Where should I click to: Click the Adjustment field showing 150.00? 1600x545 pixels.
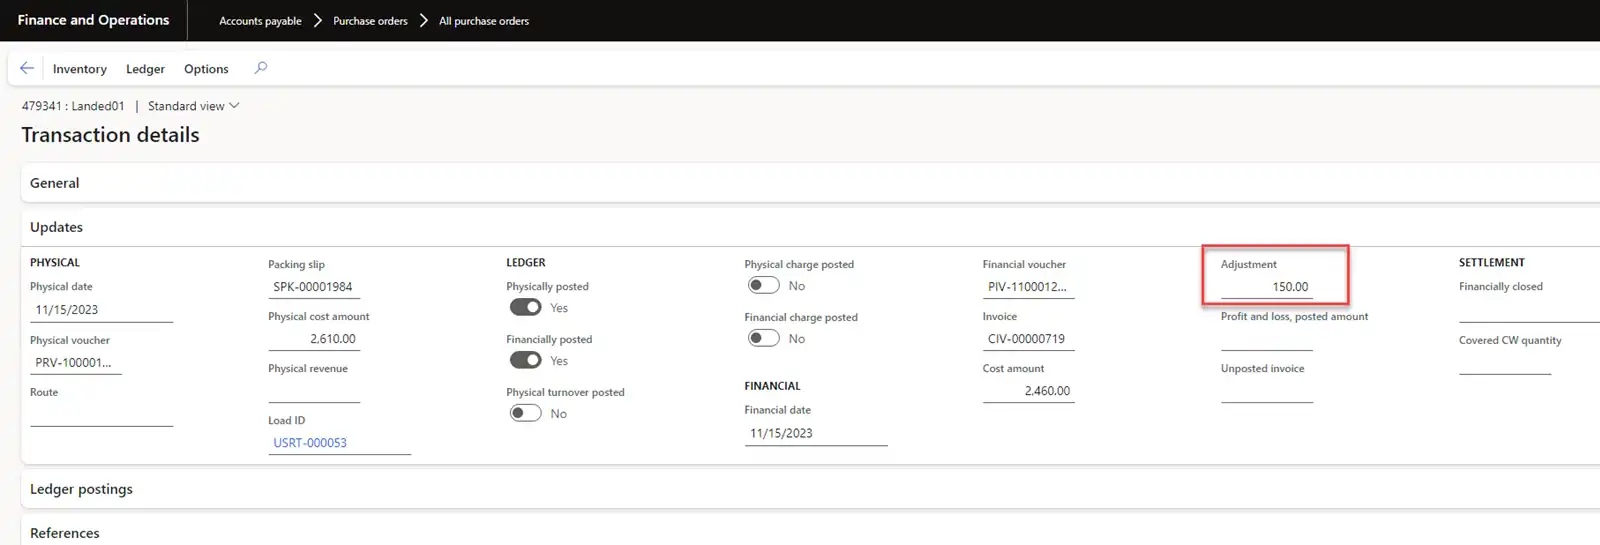tap(1267, 287)
